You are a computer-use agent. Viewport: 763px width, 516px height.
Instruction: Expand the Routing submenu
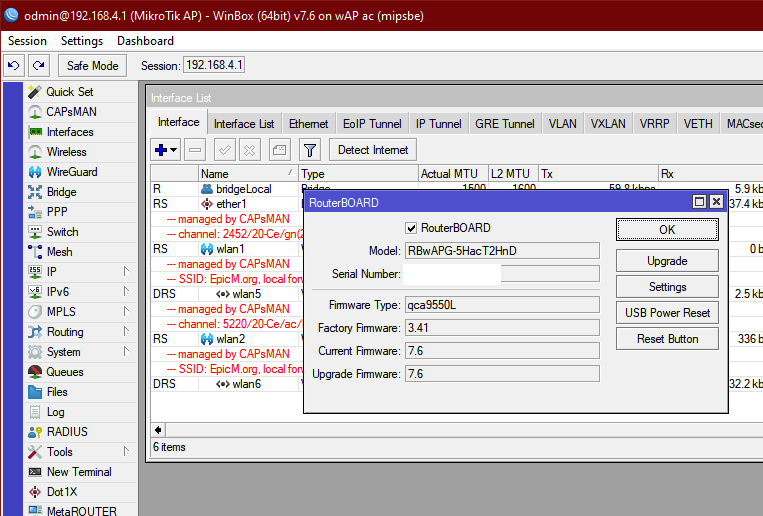click(x=65, y=332)
